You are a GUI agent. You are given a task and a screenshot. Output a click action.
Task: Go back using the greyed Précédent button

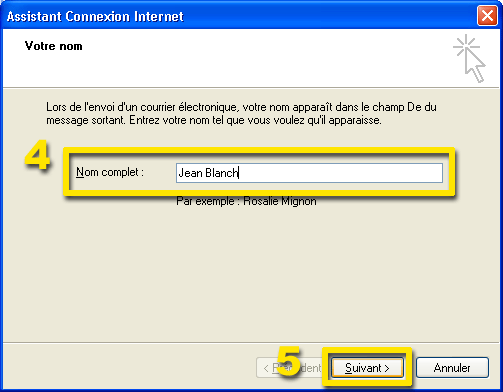[x=289, y=368]
